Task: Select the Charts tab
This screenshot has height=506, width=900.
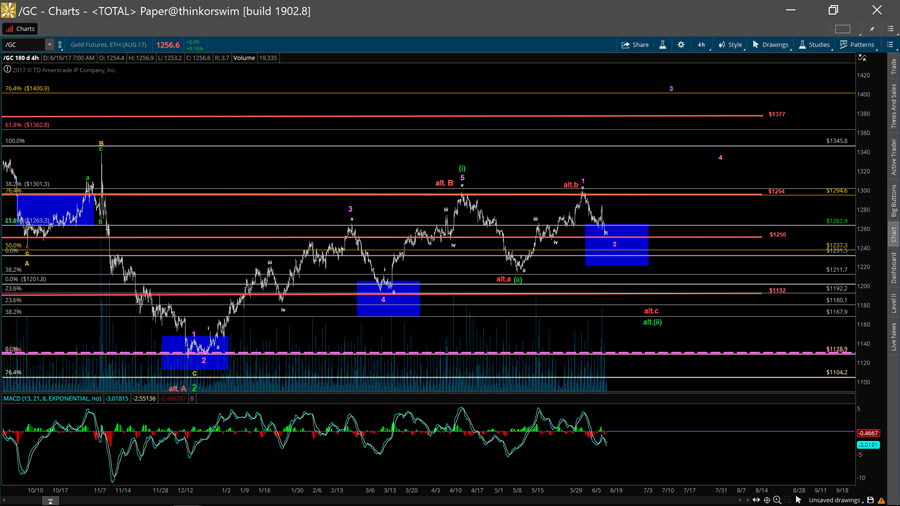Action: click(20, 29)
